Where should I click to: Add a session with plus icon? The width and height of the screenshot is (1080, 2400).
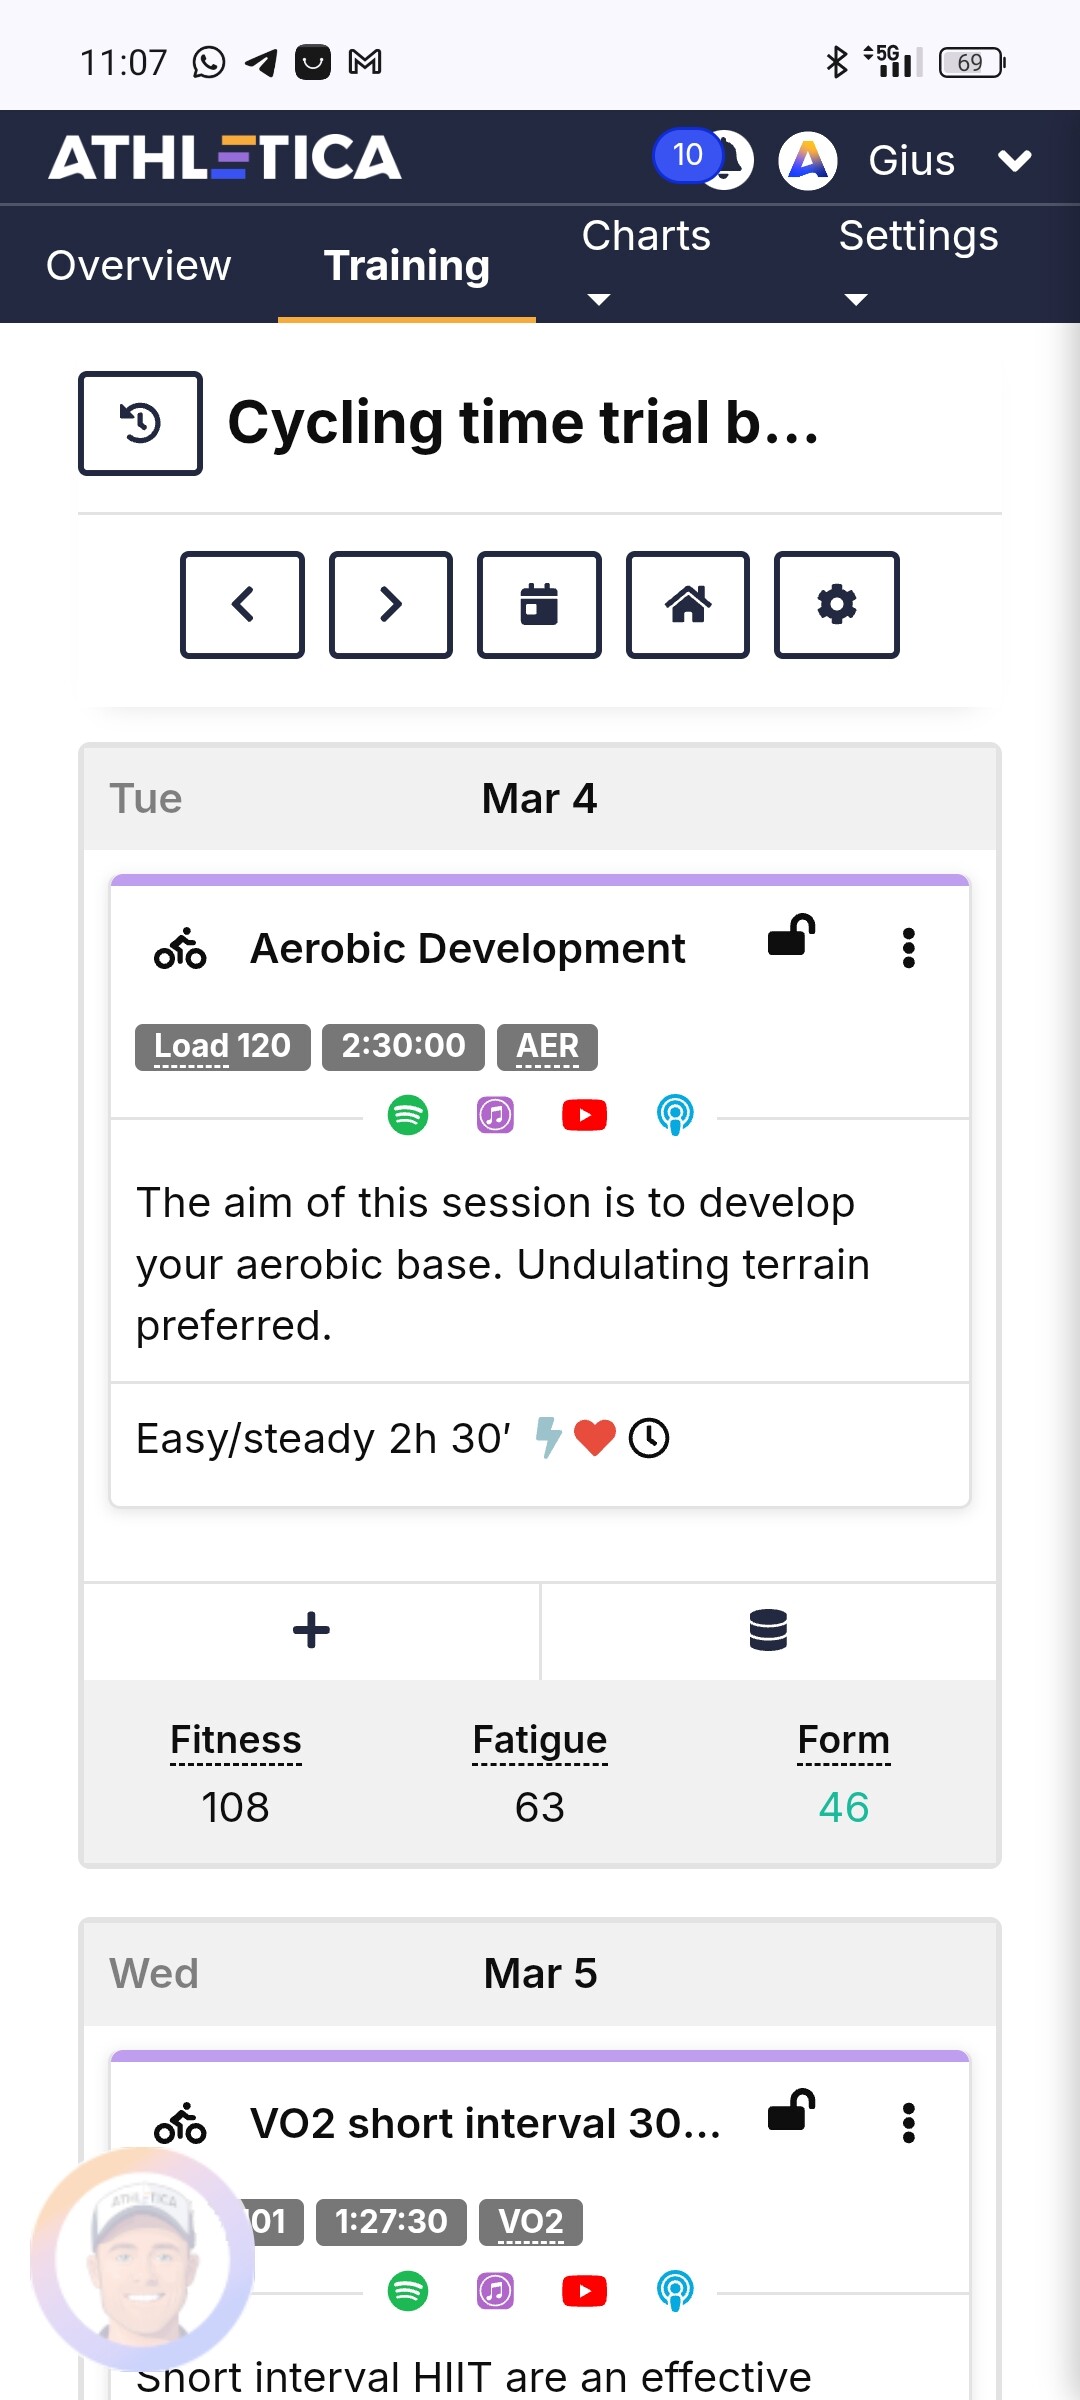tap(311, 1630)
